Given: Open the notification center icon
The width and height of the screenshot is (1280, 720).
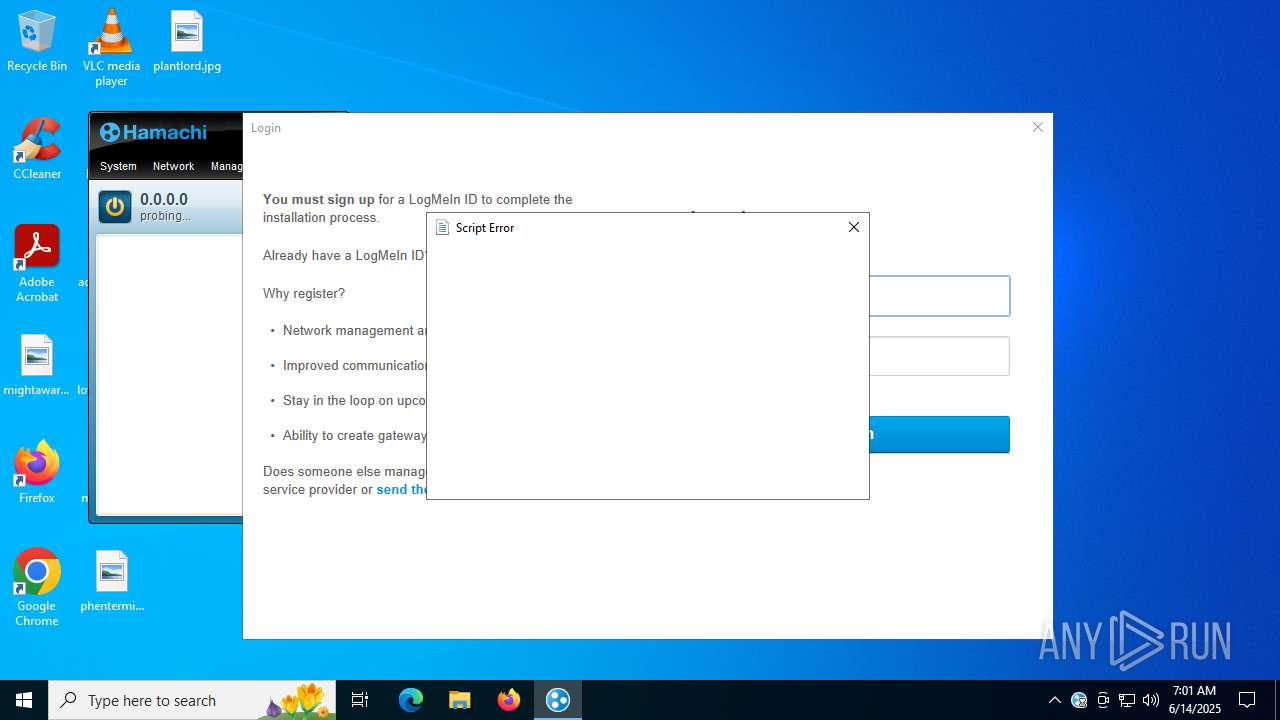Looking at the screenshot, I should click(x=1247, y=700).
